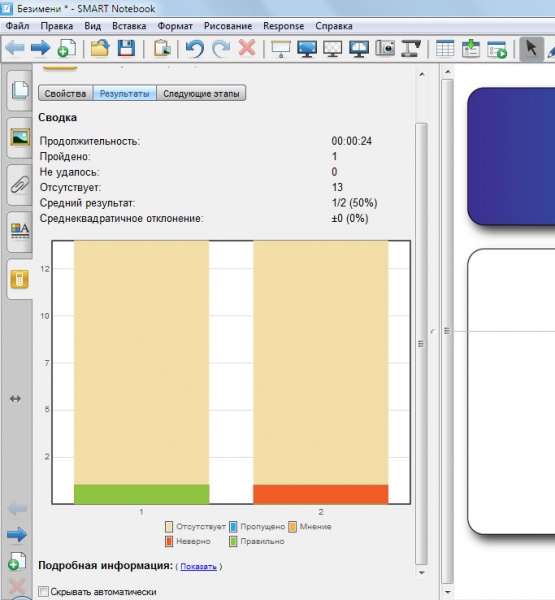Click the Среднеквадратичное отклонение label
Image resolution: width=555 pixels, height=600 pixels.
(121, 218)
